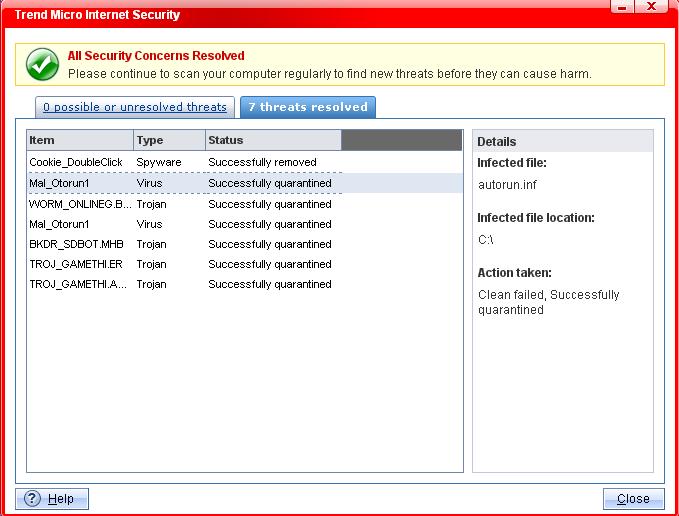Select the Cookie_DoubleClick row
This screenshot has width=679, height=516.
(245, 162)
